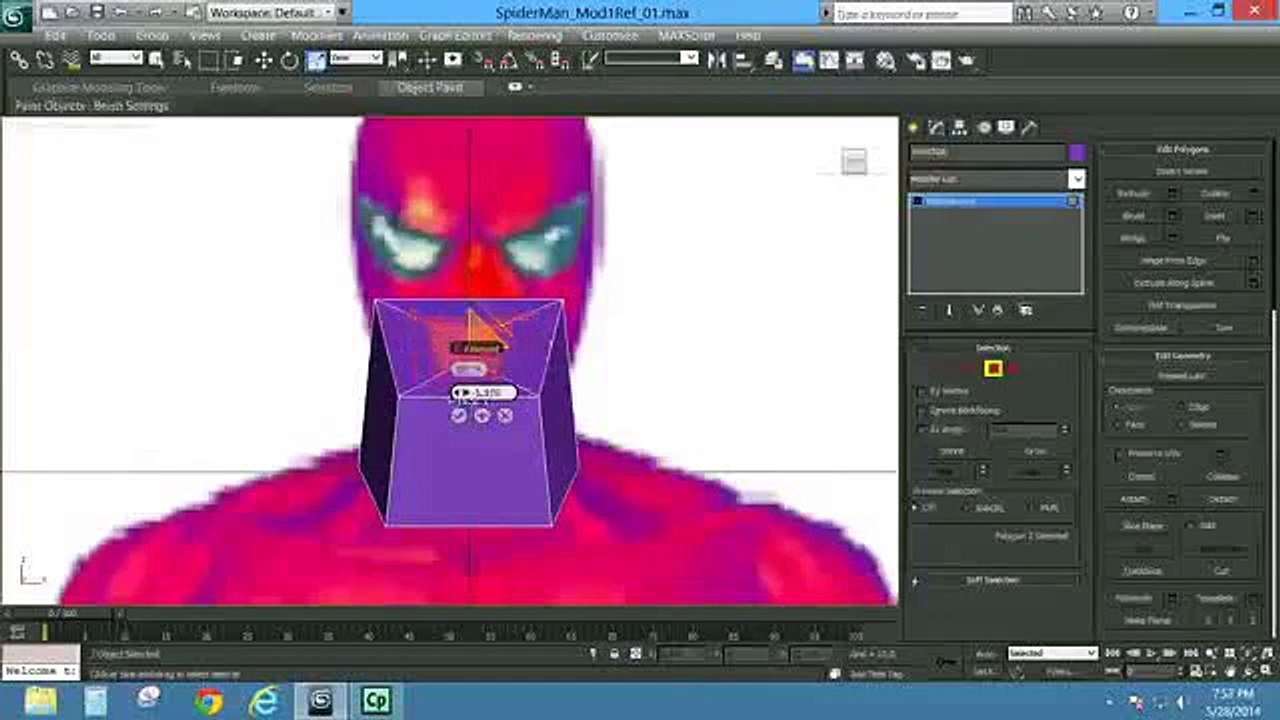Image resolution: width=1280 pixels, height=720 pixels.
Task: Click the Attach button
Action: point(1133,499)
